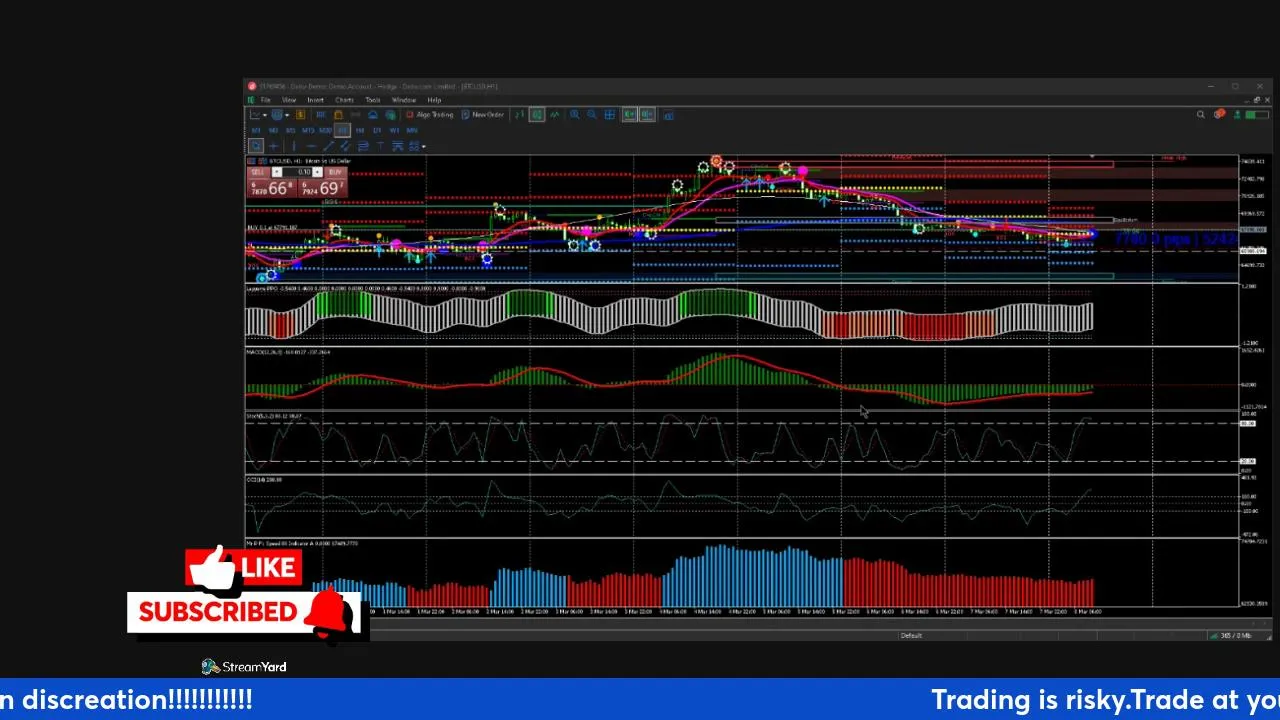Click the zoom in magnifier icon
Viewport: 1280px width, 720px height.
(x=575, y=115)
